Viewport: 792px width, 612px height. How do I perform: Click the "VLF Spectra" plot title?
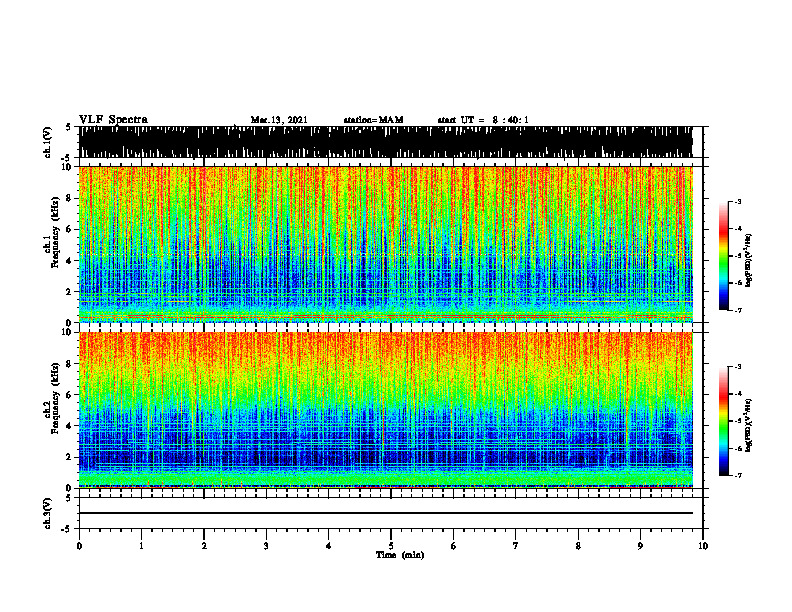113,120
